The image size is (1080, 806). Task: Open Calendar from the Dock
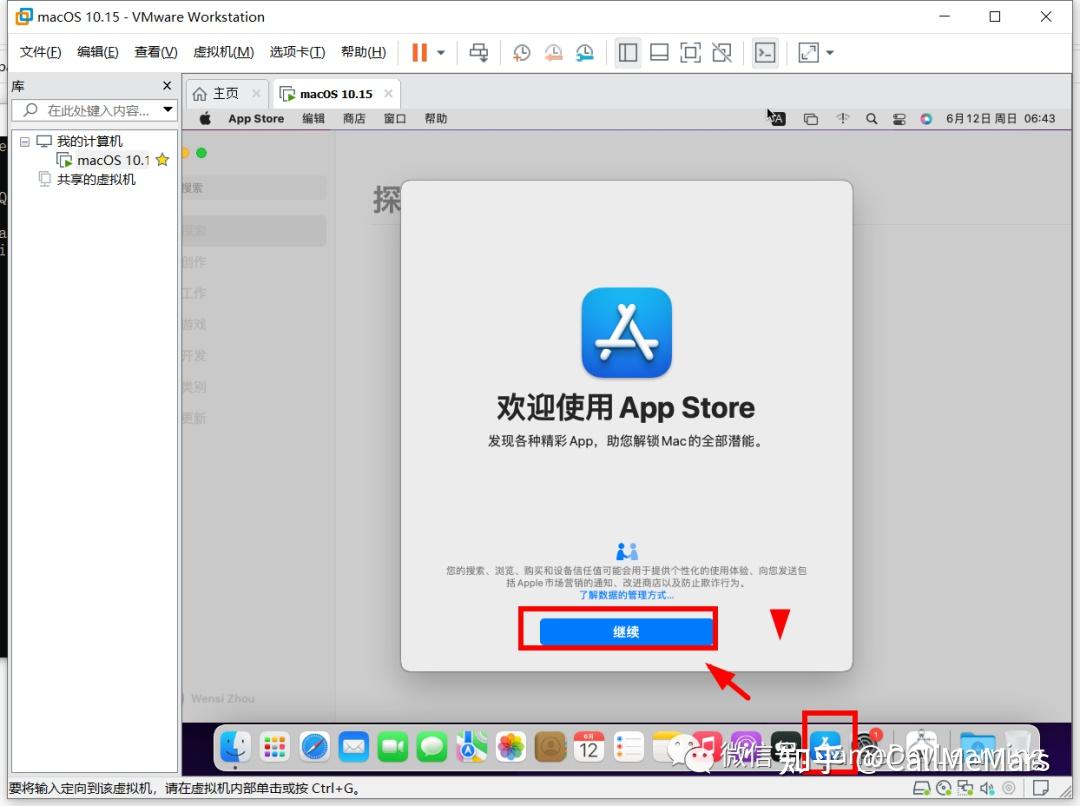pyautogui.click(x=589, y=747)
